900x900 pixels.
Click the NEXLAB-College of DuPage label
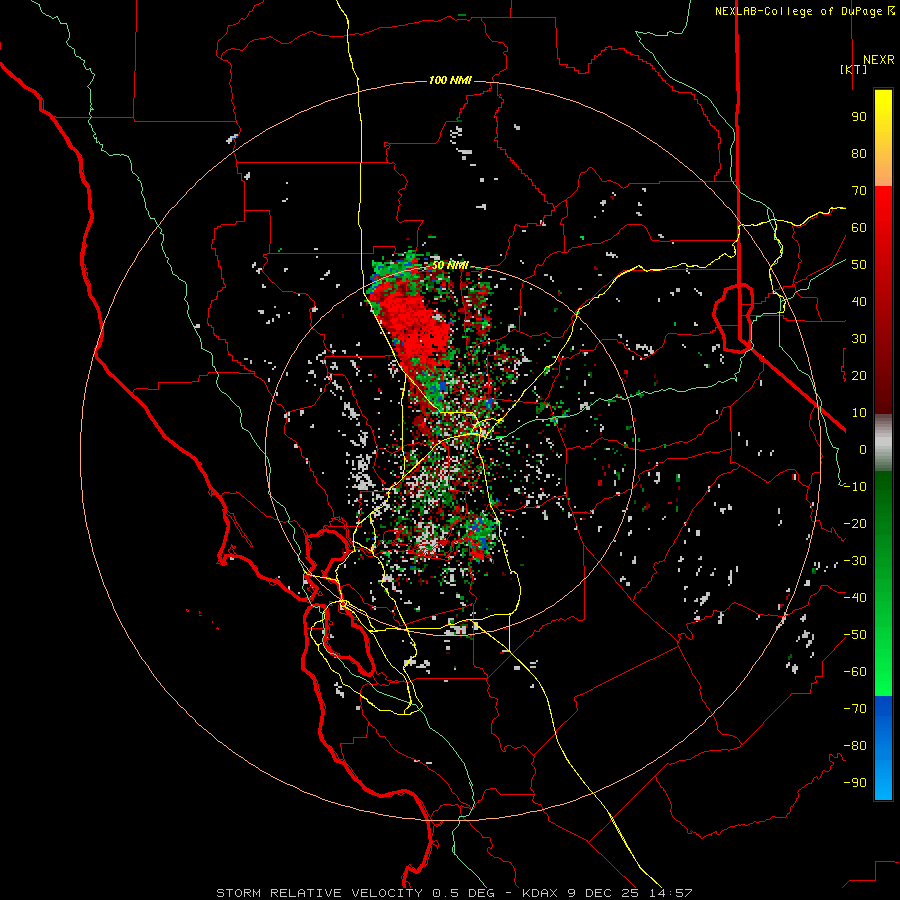pyautogui.click(x=805, y=11)
